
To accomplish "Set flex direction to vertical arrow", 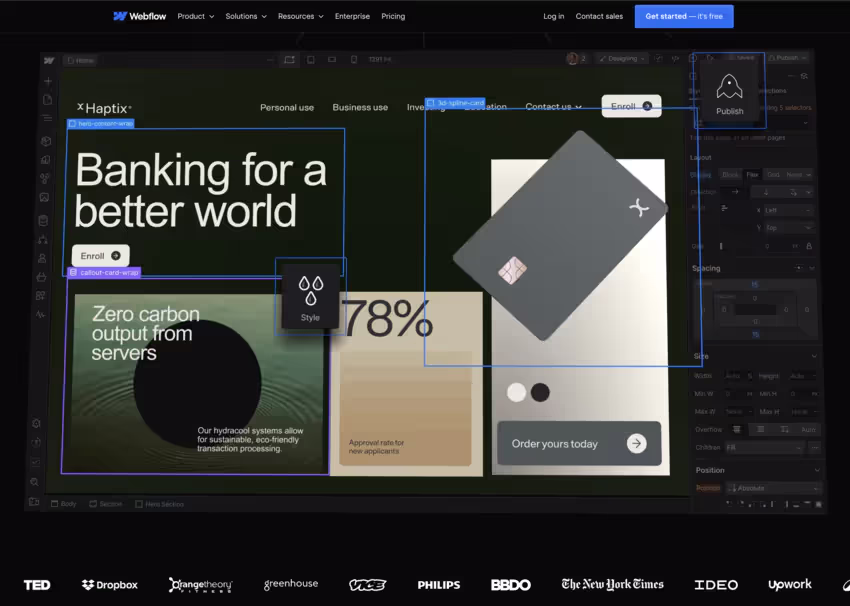I will click(x=766, y=192).
